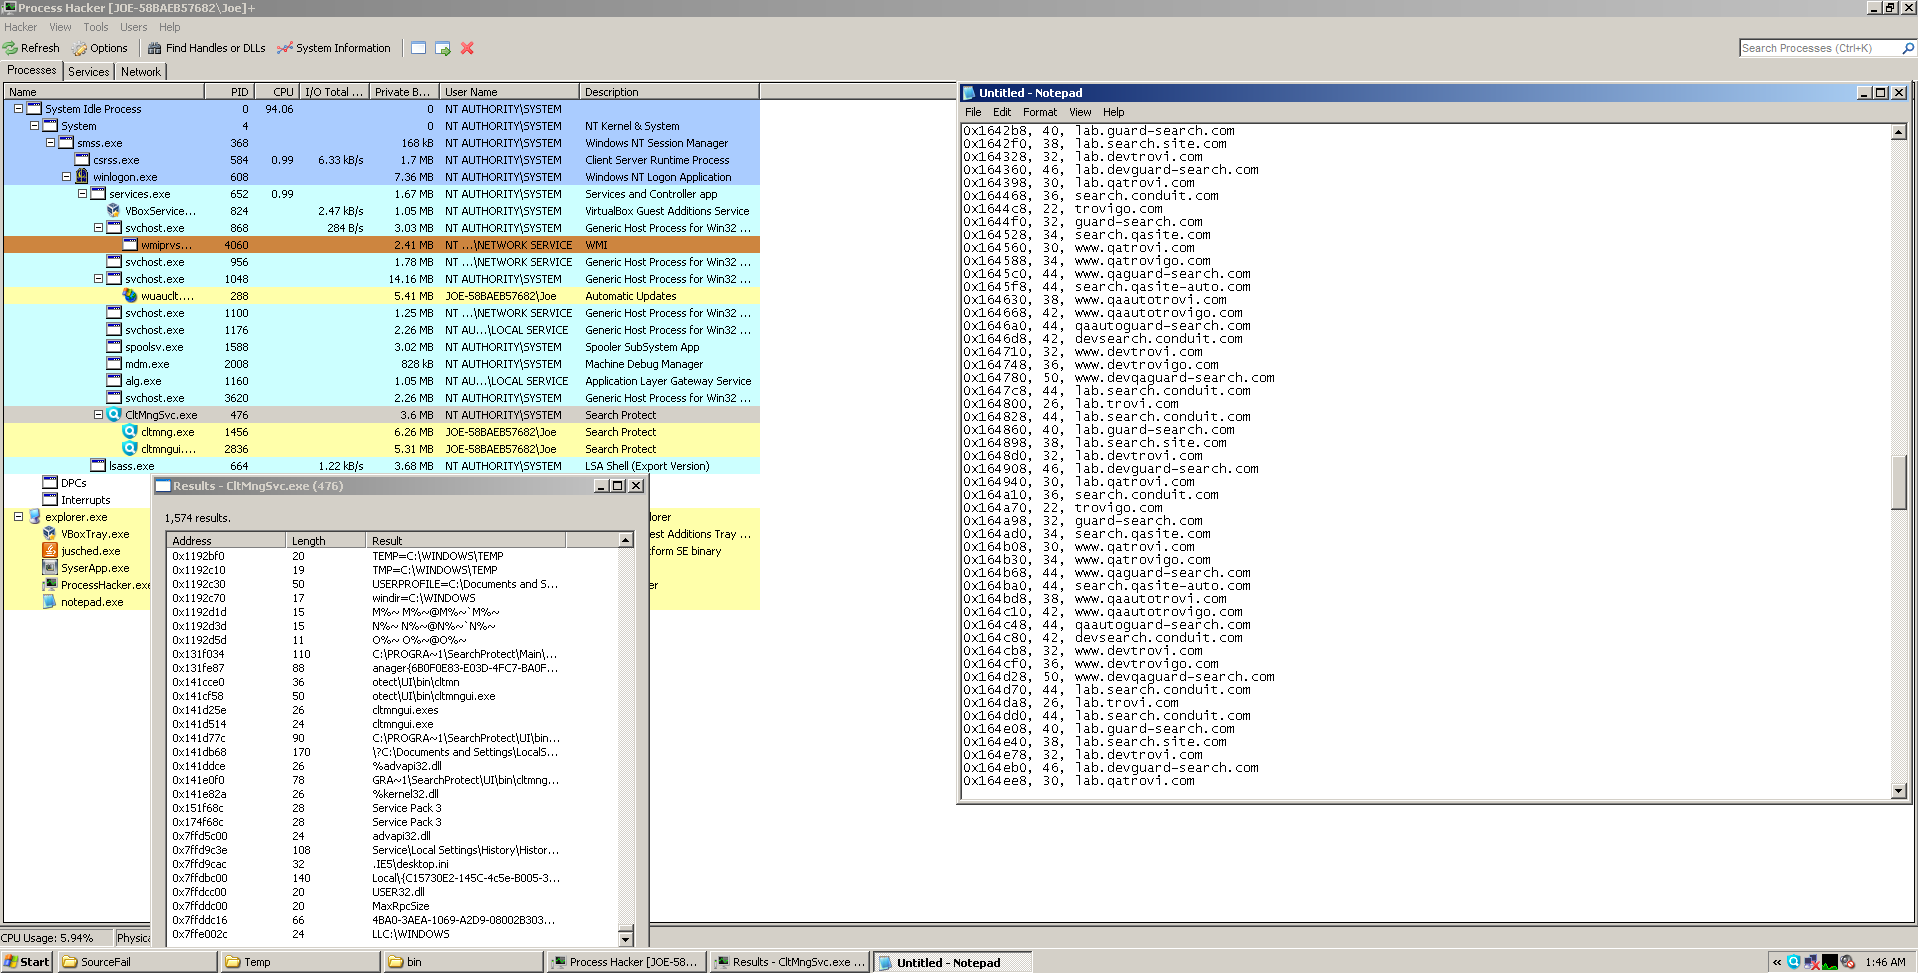Expand hidden tray icons chevron

click(1777, 962)
